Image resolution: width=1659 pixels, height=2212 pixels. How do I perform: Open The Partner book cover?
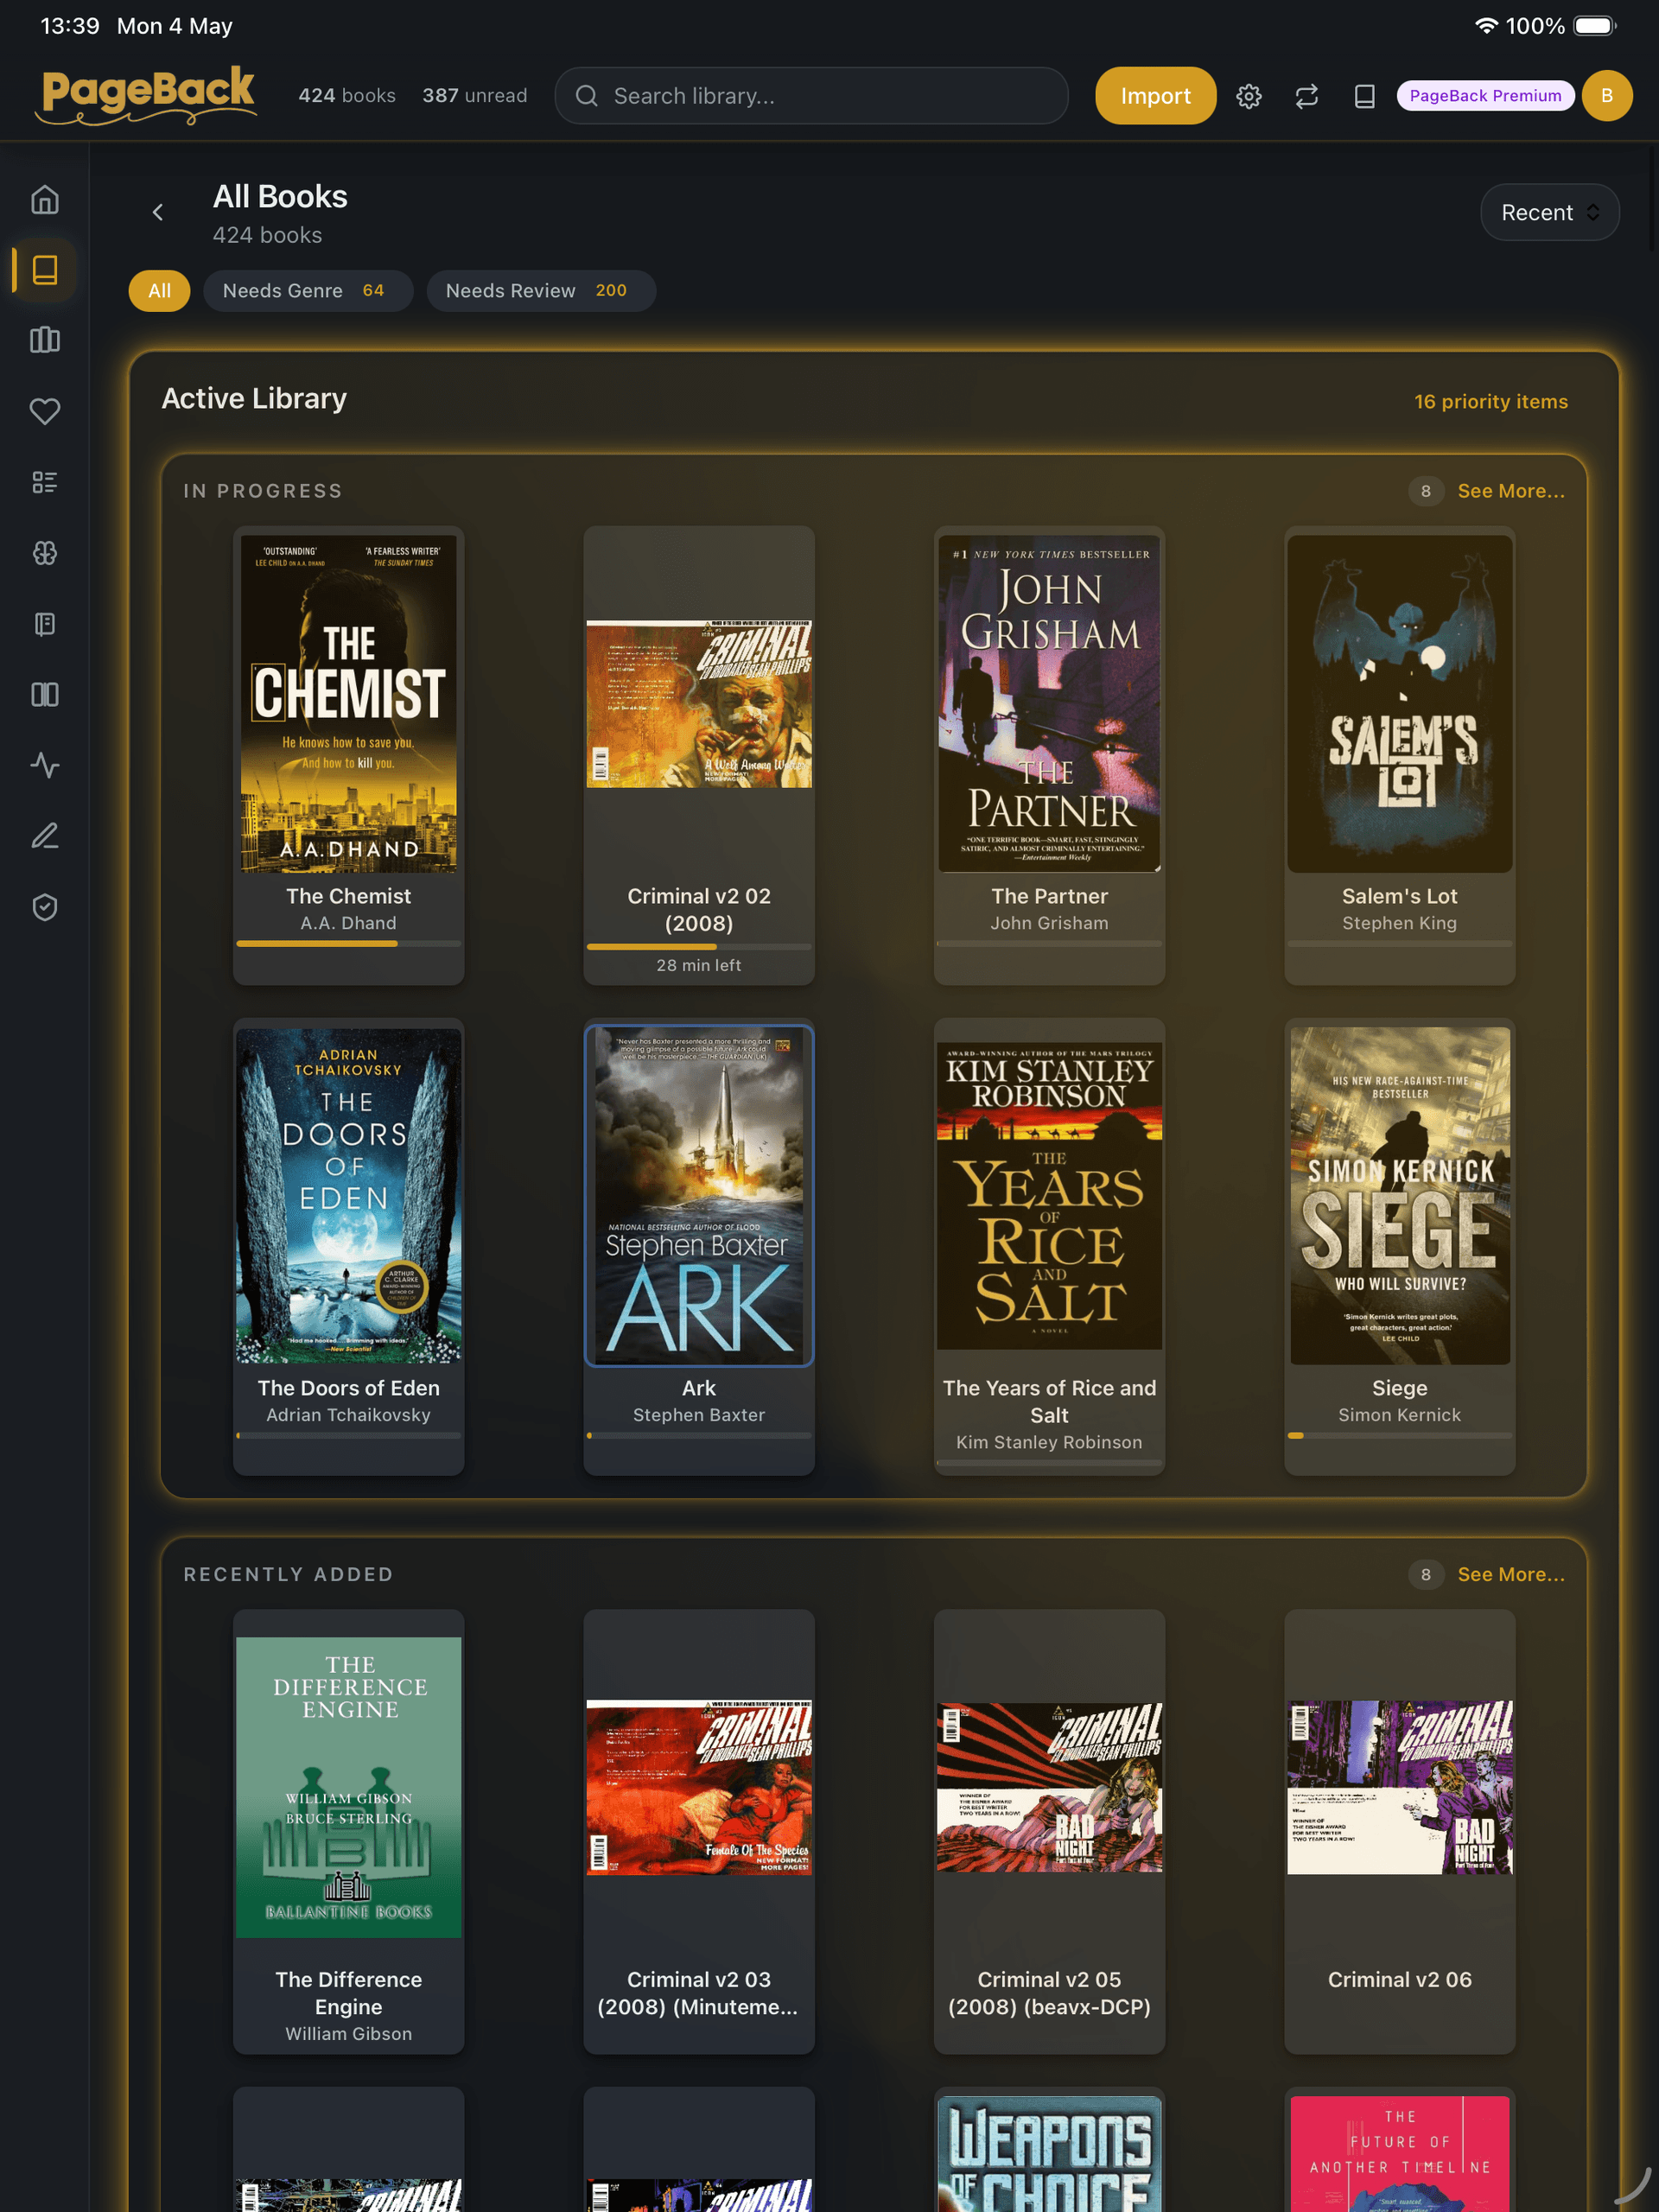tap(1049, 703)
